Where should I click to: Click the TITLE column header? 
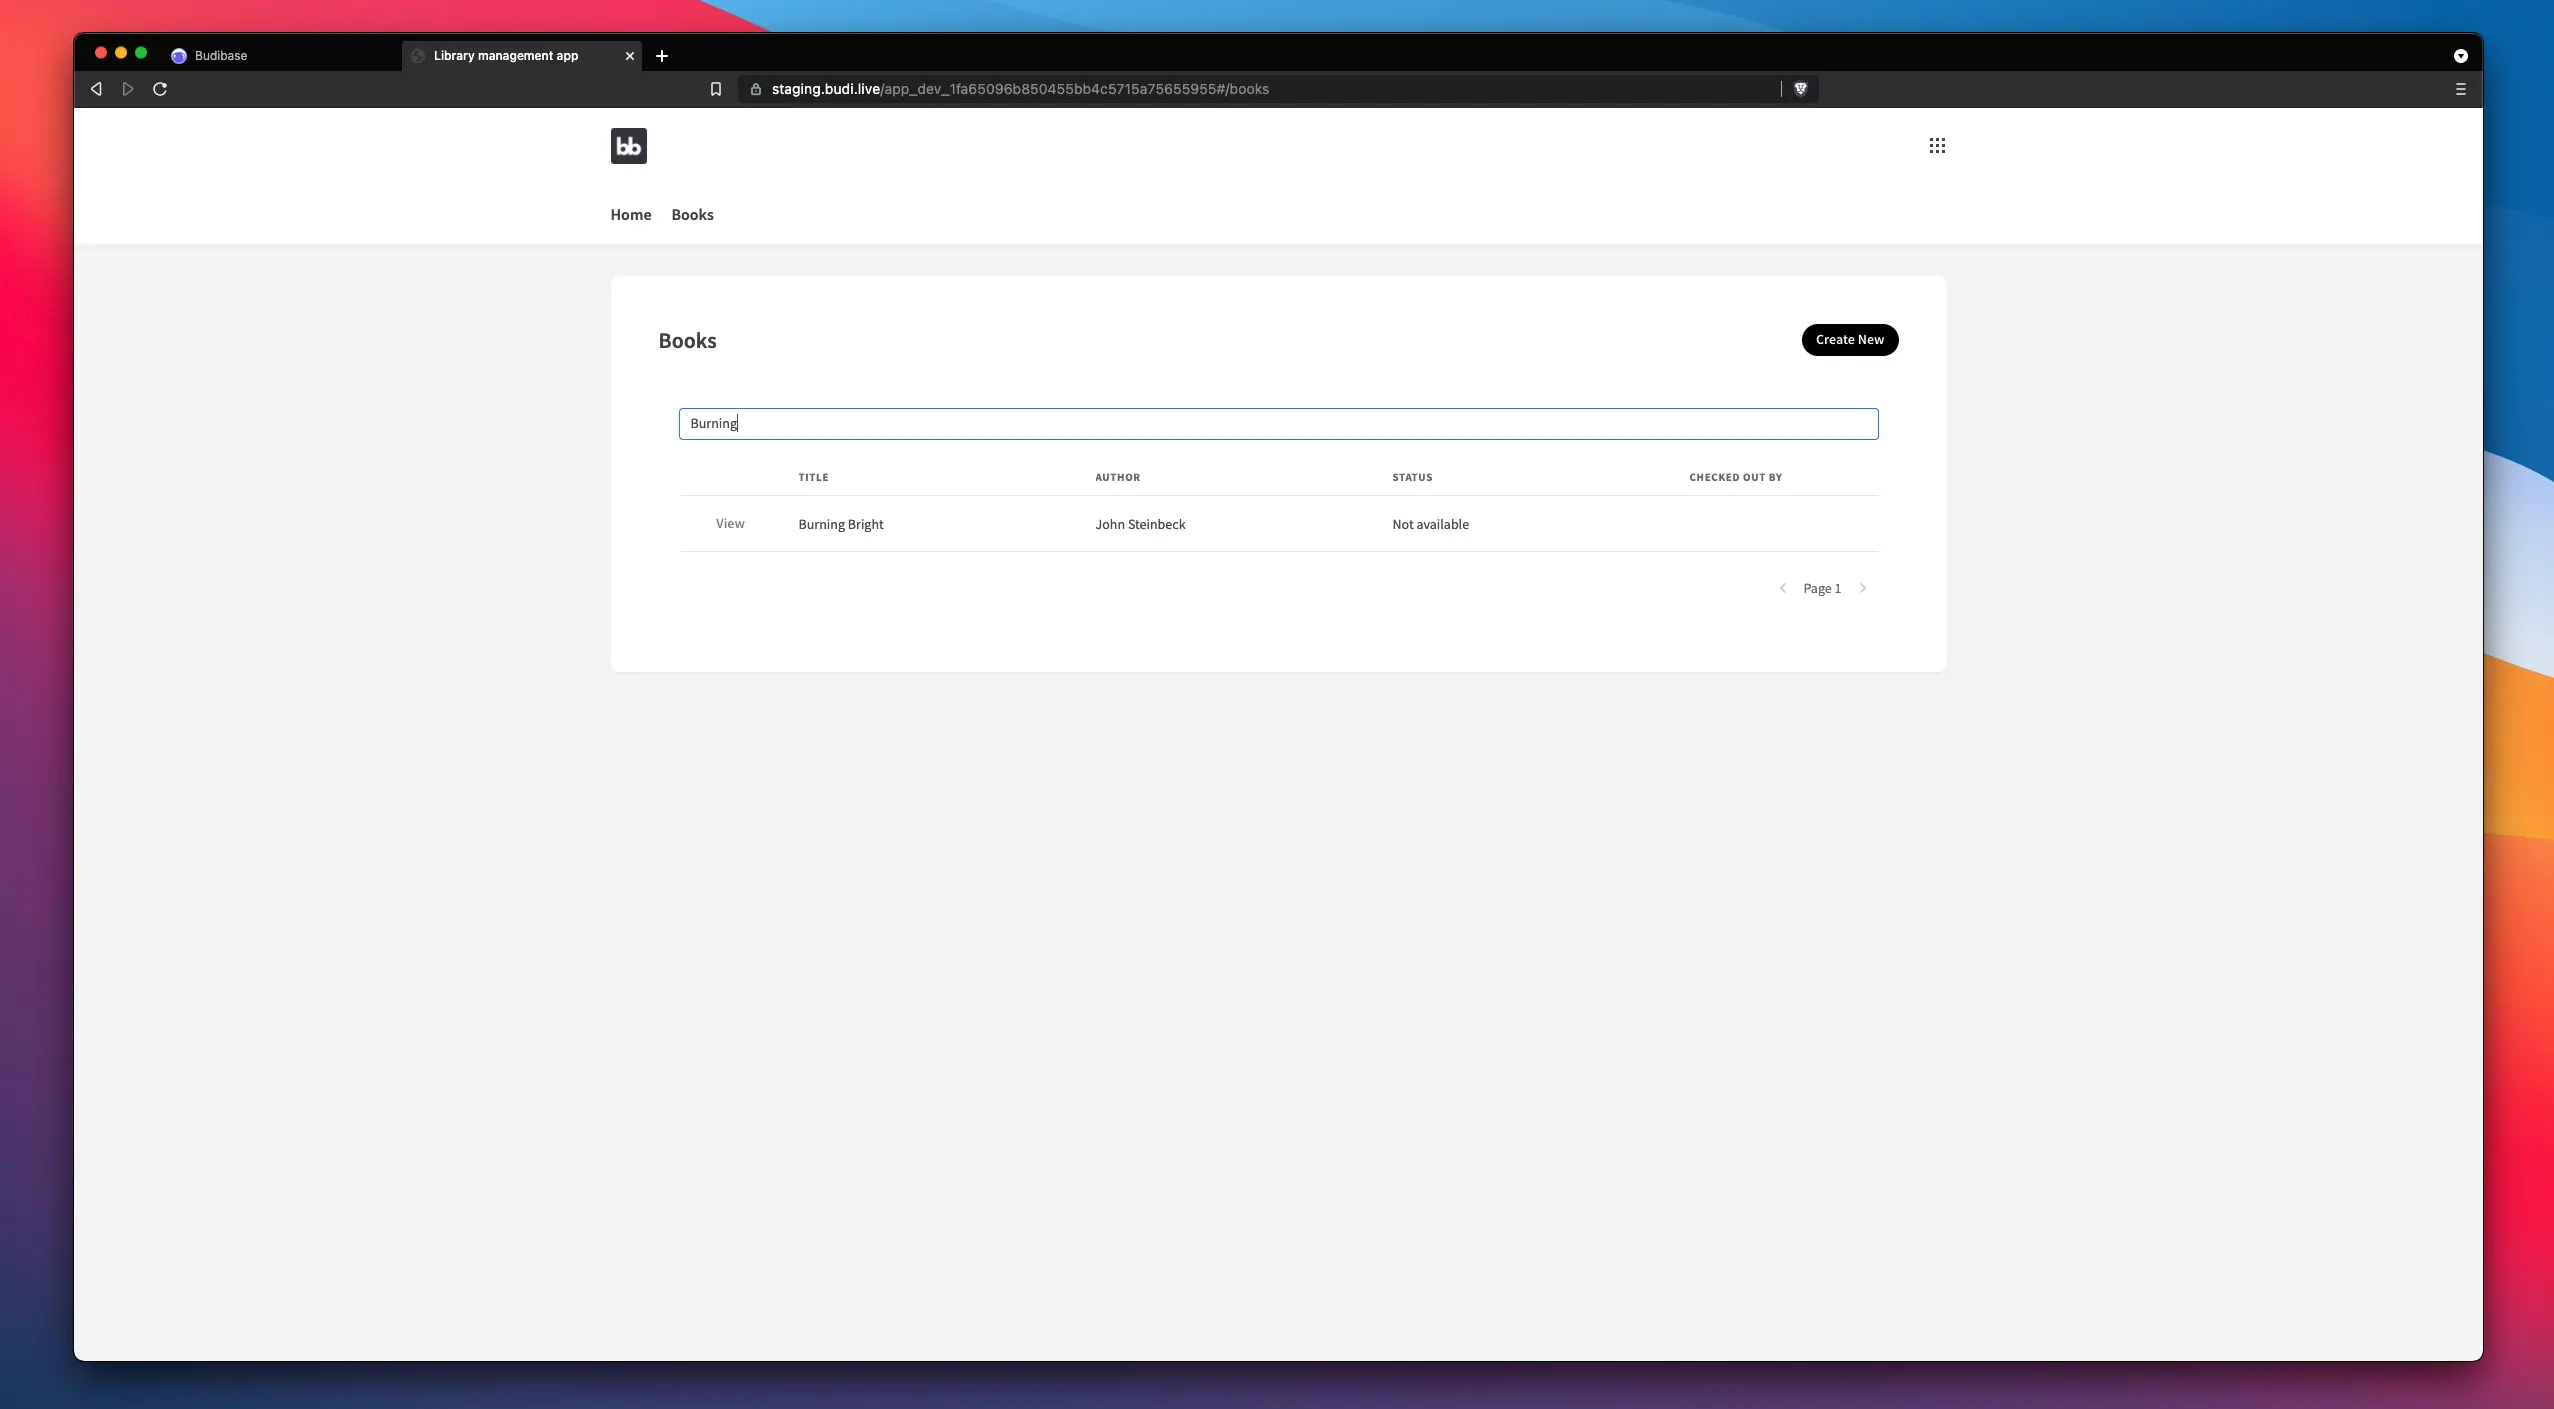click(x=812, y=477)
